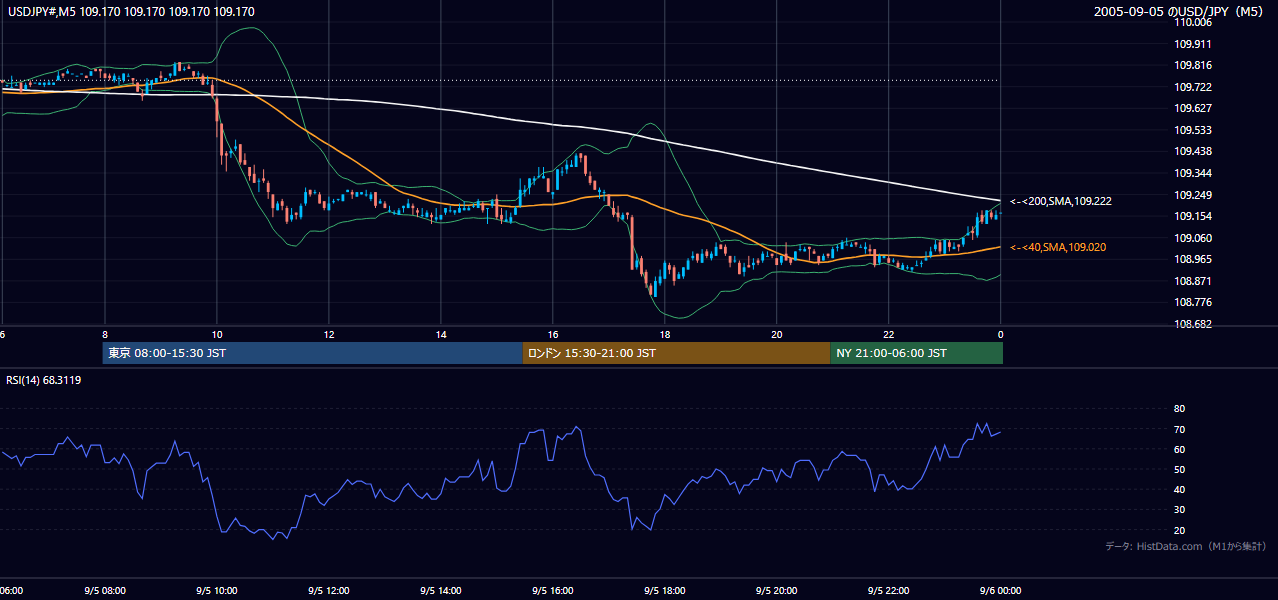Click price axis value 109.911
1278x600 pixels.
pyautogui.click(x=1192, y=44)
